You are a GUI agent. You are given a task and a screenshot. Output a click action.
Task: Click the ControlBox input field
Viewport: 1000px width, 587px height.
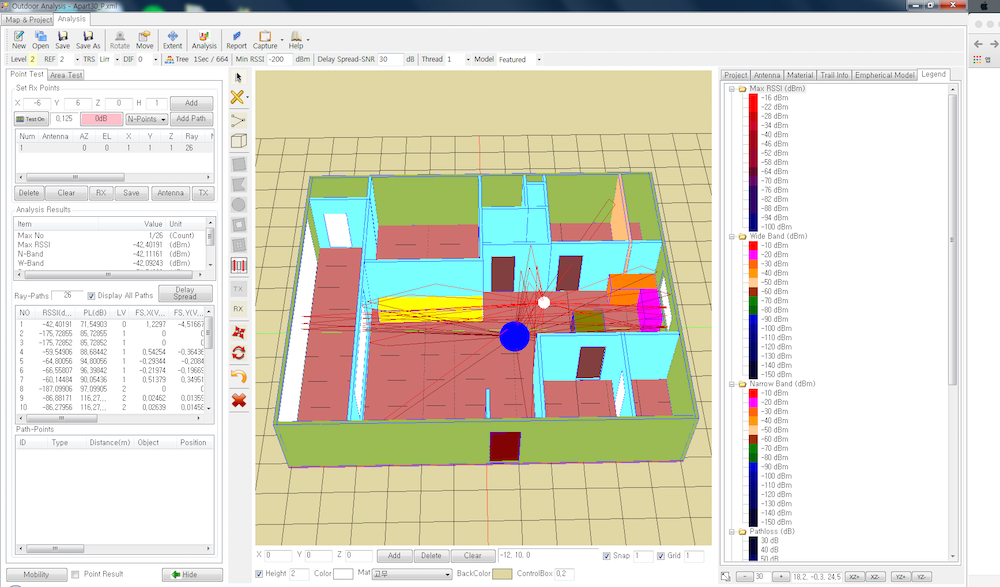click(564, 574)
